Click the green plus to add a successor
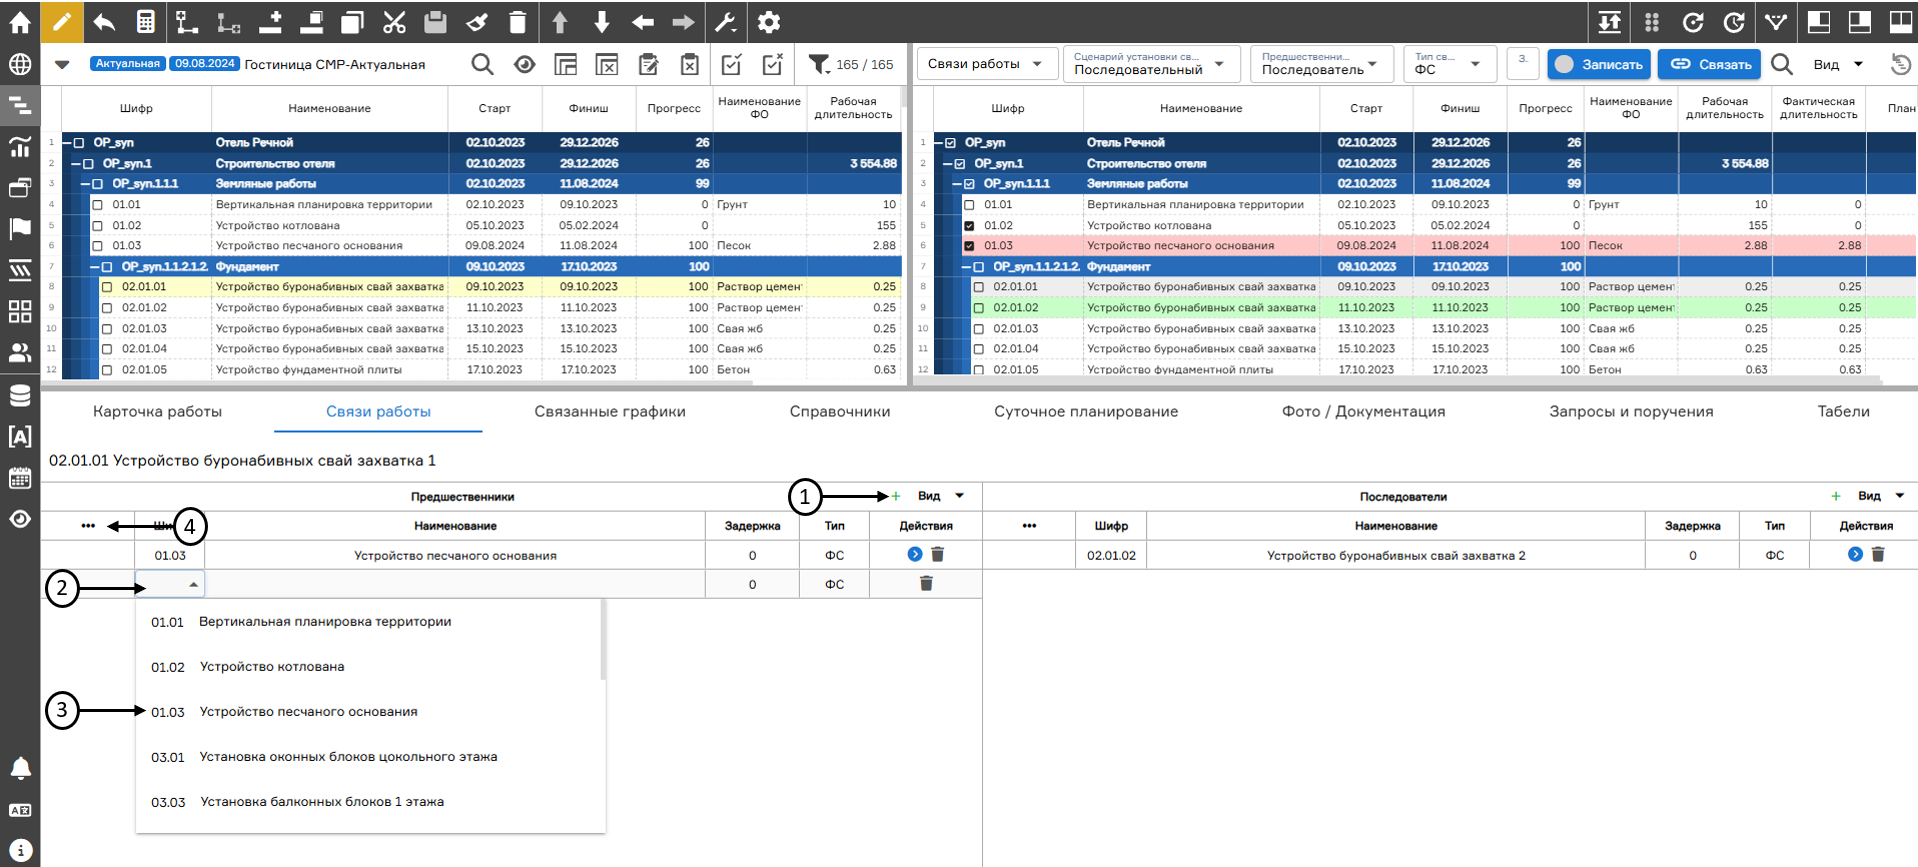This screenshot has height=867, width=1918. click(x=1836, y=496)
